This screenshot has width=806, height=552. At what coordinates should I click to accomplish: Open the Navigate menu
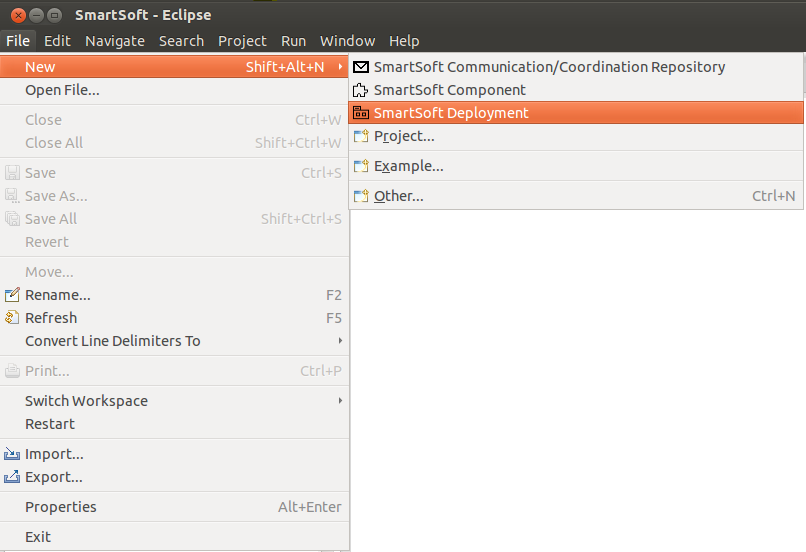115,41
